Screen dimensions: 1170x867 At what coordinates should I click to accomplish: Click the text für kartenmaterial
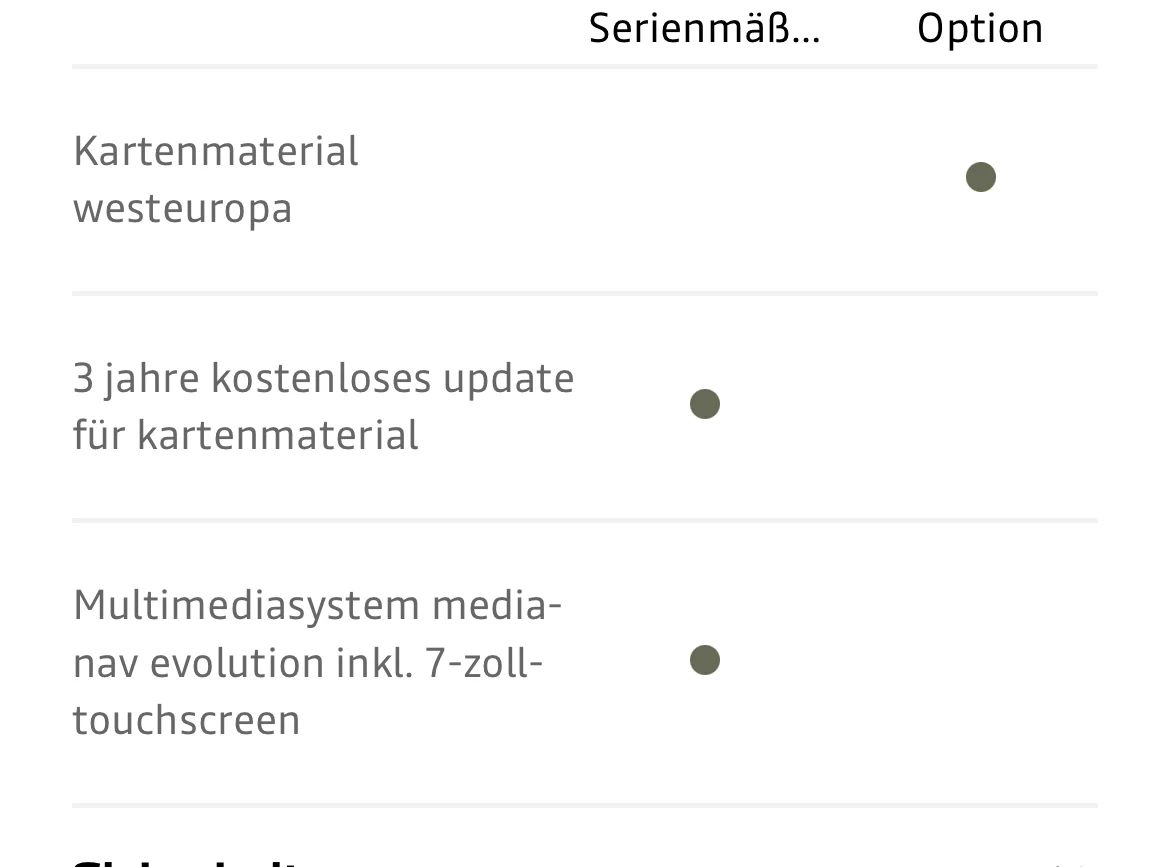point(245,434)
